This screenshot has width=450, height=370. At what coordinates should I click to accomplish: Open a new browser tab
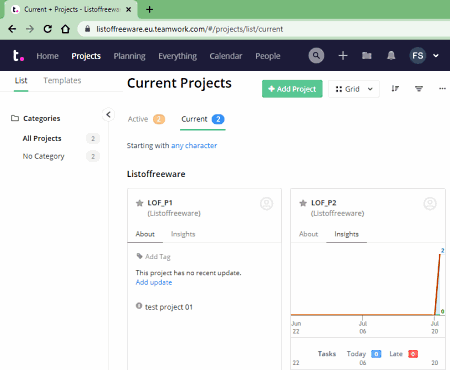(150, 9)
